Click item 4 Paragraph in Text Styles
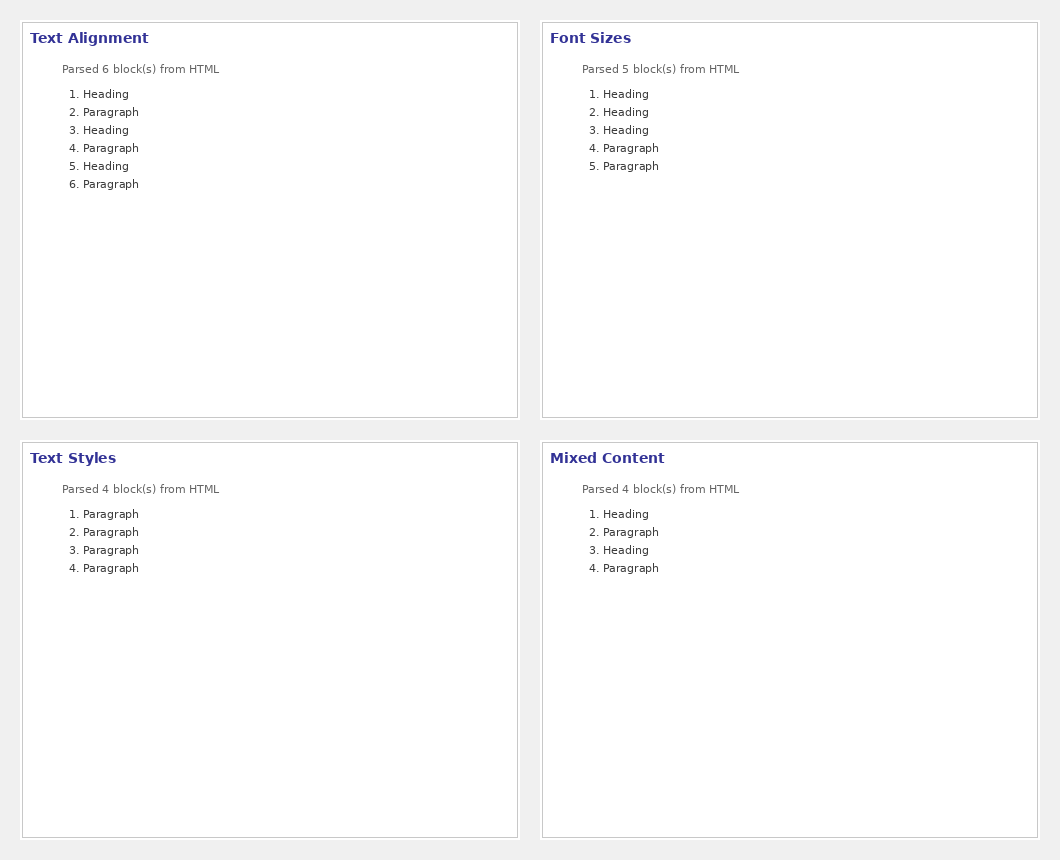This screenshot has width=1060, height=860. click(x=110, y=569)
